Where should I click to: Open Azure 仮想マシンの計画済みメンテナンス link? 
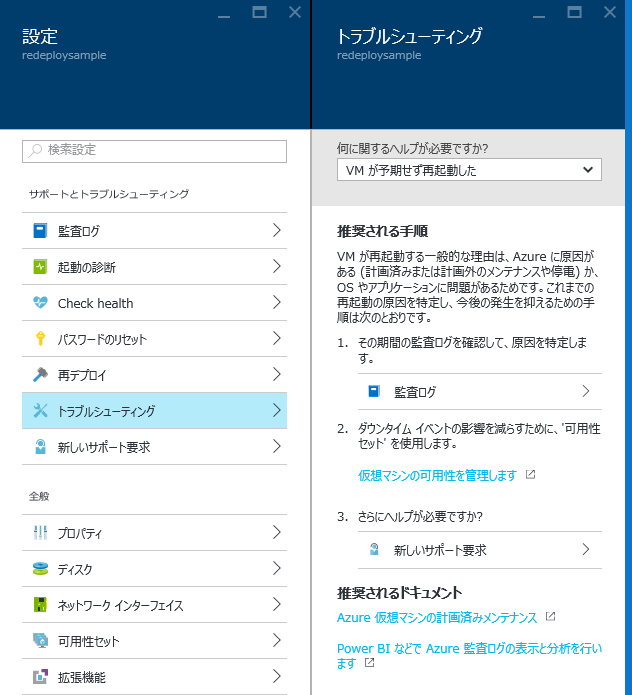(437, 617)
